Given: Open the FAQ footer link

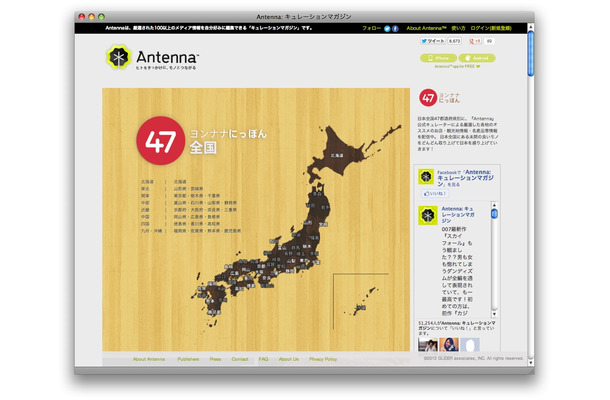Looking at the screenshot, I should [x=263, y=359].
